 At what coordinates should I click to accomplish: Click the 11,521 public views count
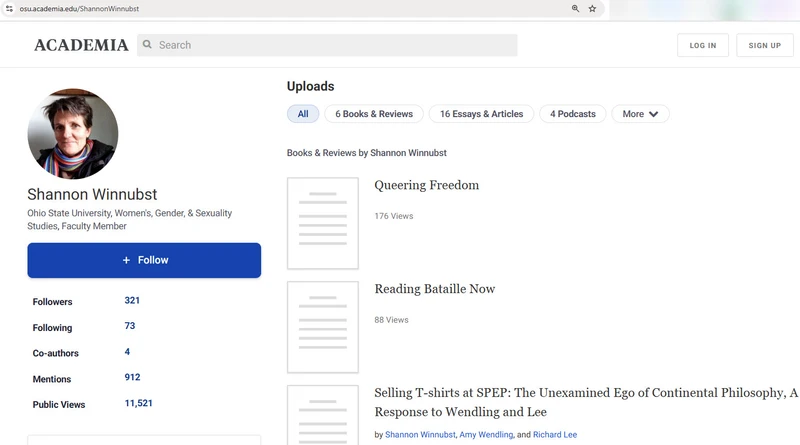point(138,403)
